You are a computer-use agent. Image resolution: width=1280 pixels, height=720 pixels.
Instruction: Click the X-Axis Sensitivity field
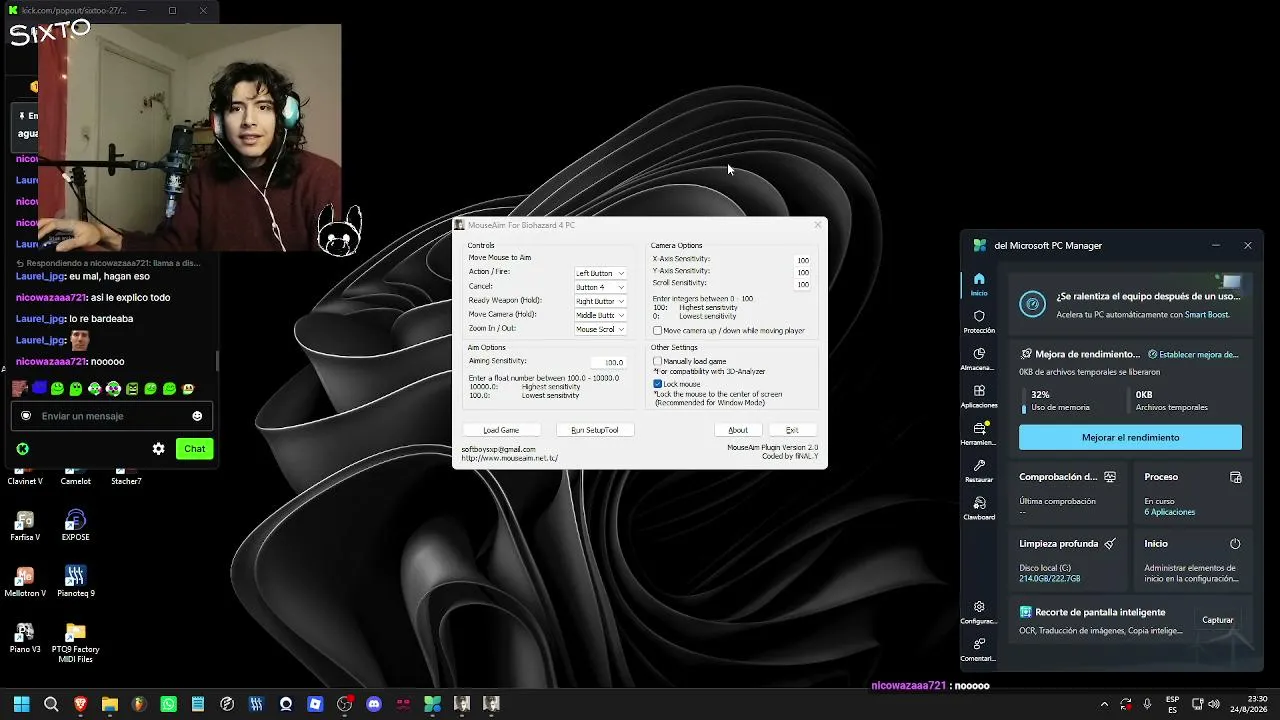click(802, 260)
